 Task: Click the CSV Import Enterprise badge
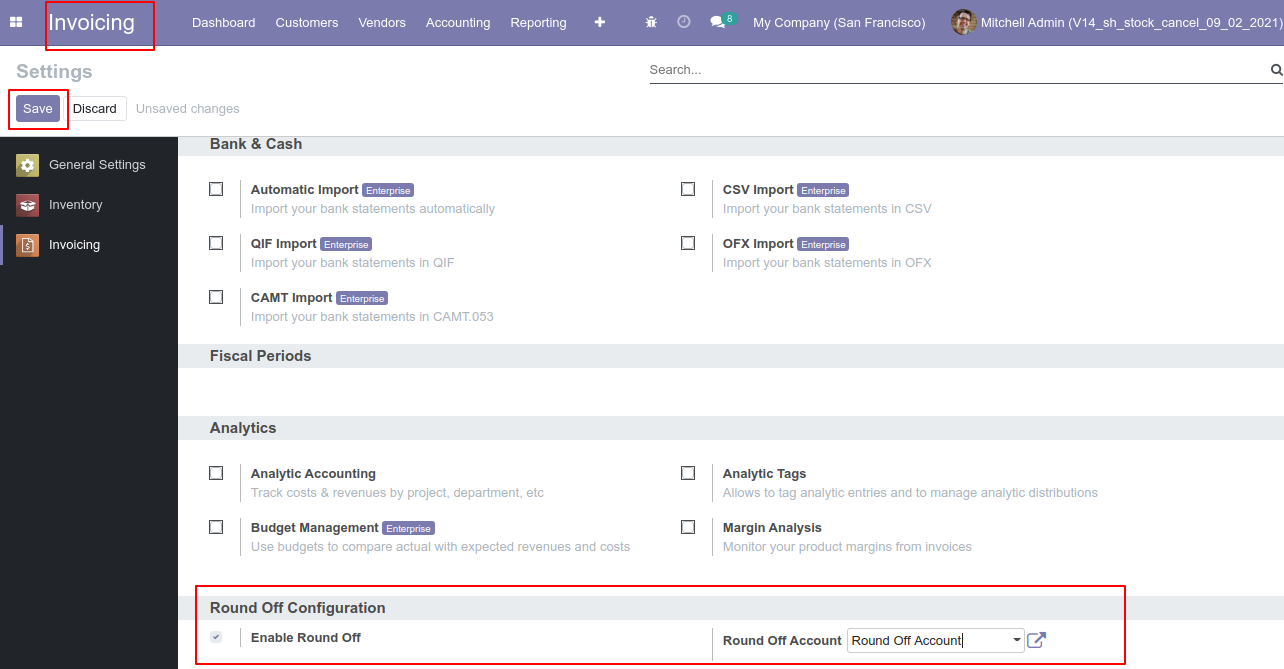[824, 190]
